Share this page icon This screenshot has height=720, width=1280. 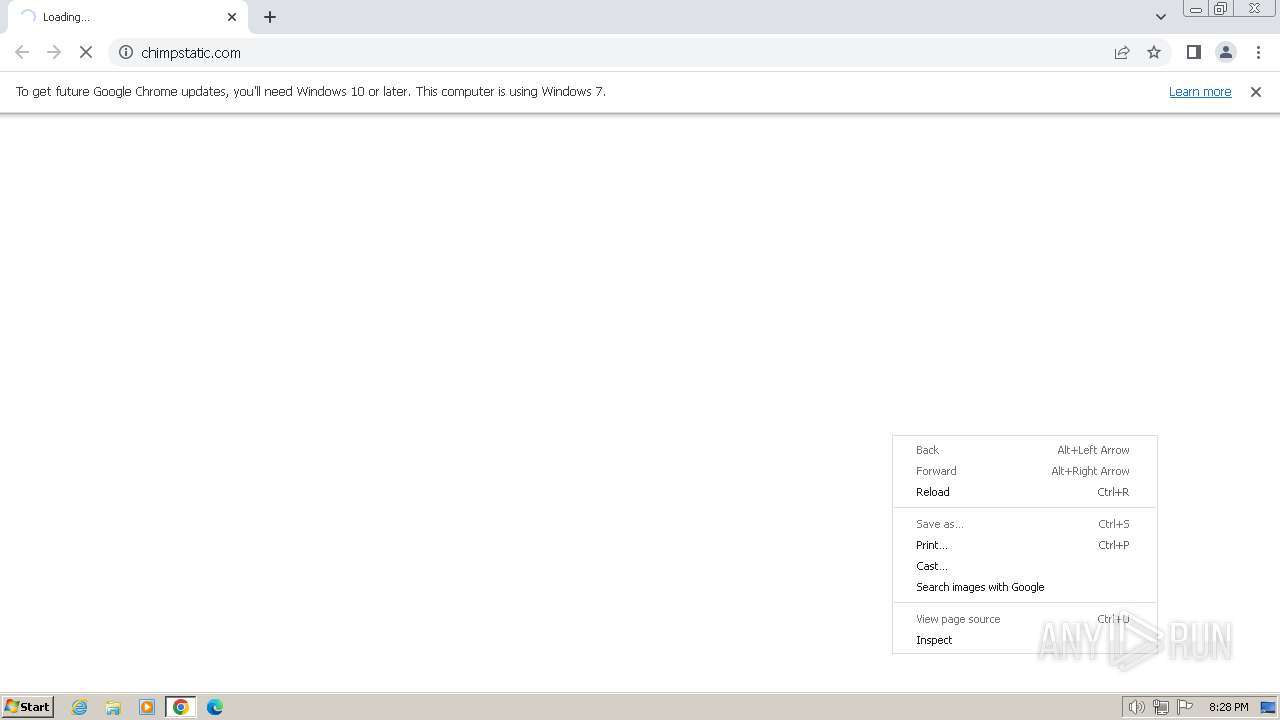tap(1122, 52)
